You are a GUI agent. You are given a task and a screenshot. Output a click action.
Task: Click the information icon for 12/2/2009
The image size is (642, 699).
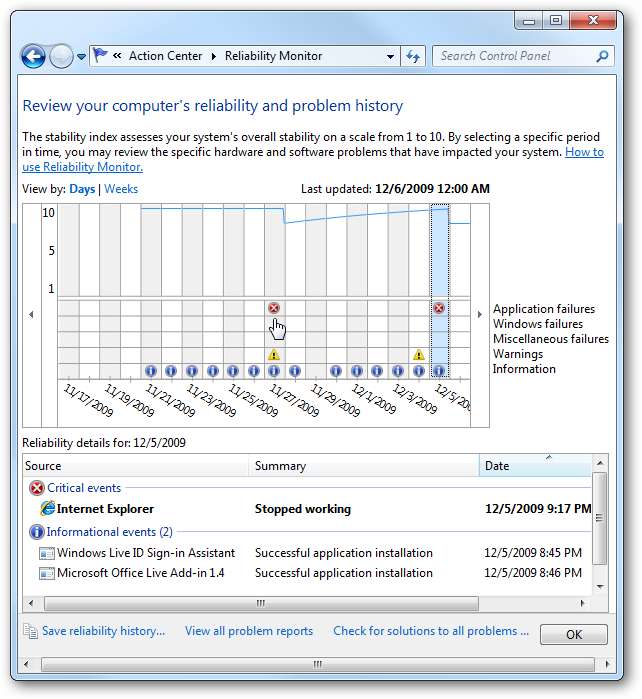377,371
